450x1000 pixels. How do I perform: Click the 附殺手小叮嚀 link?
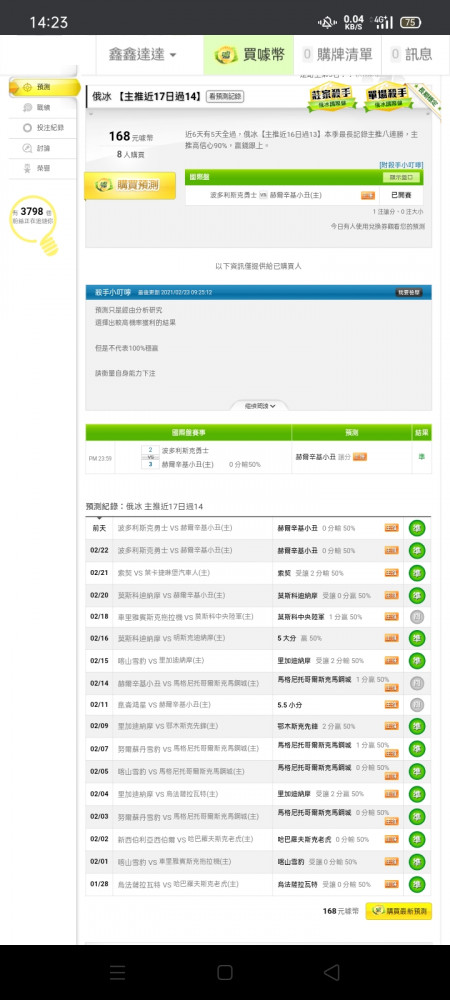pyautogui.click(x=401, y=165)
